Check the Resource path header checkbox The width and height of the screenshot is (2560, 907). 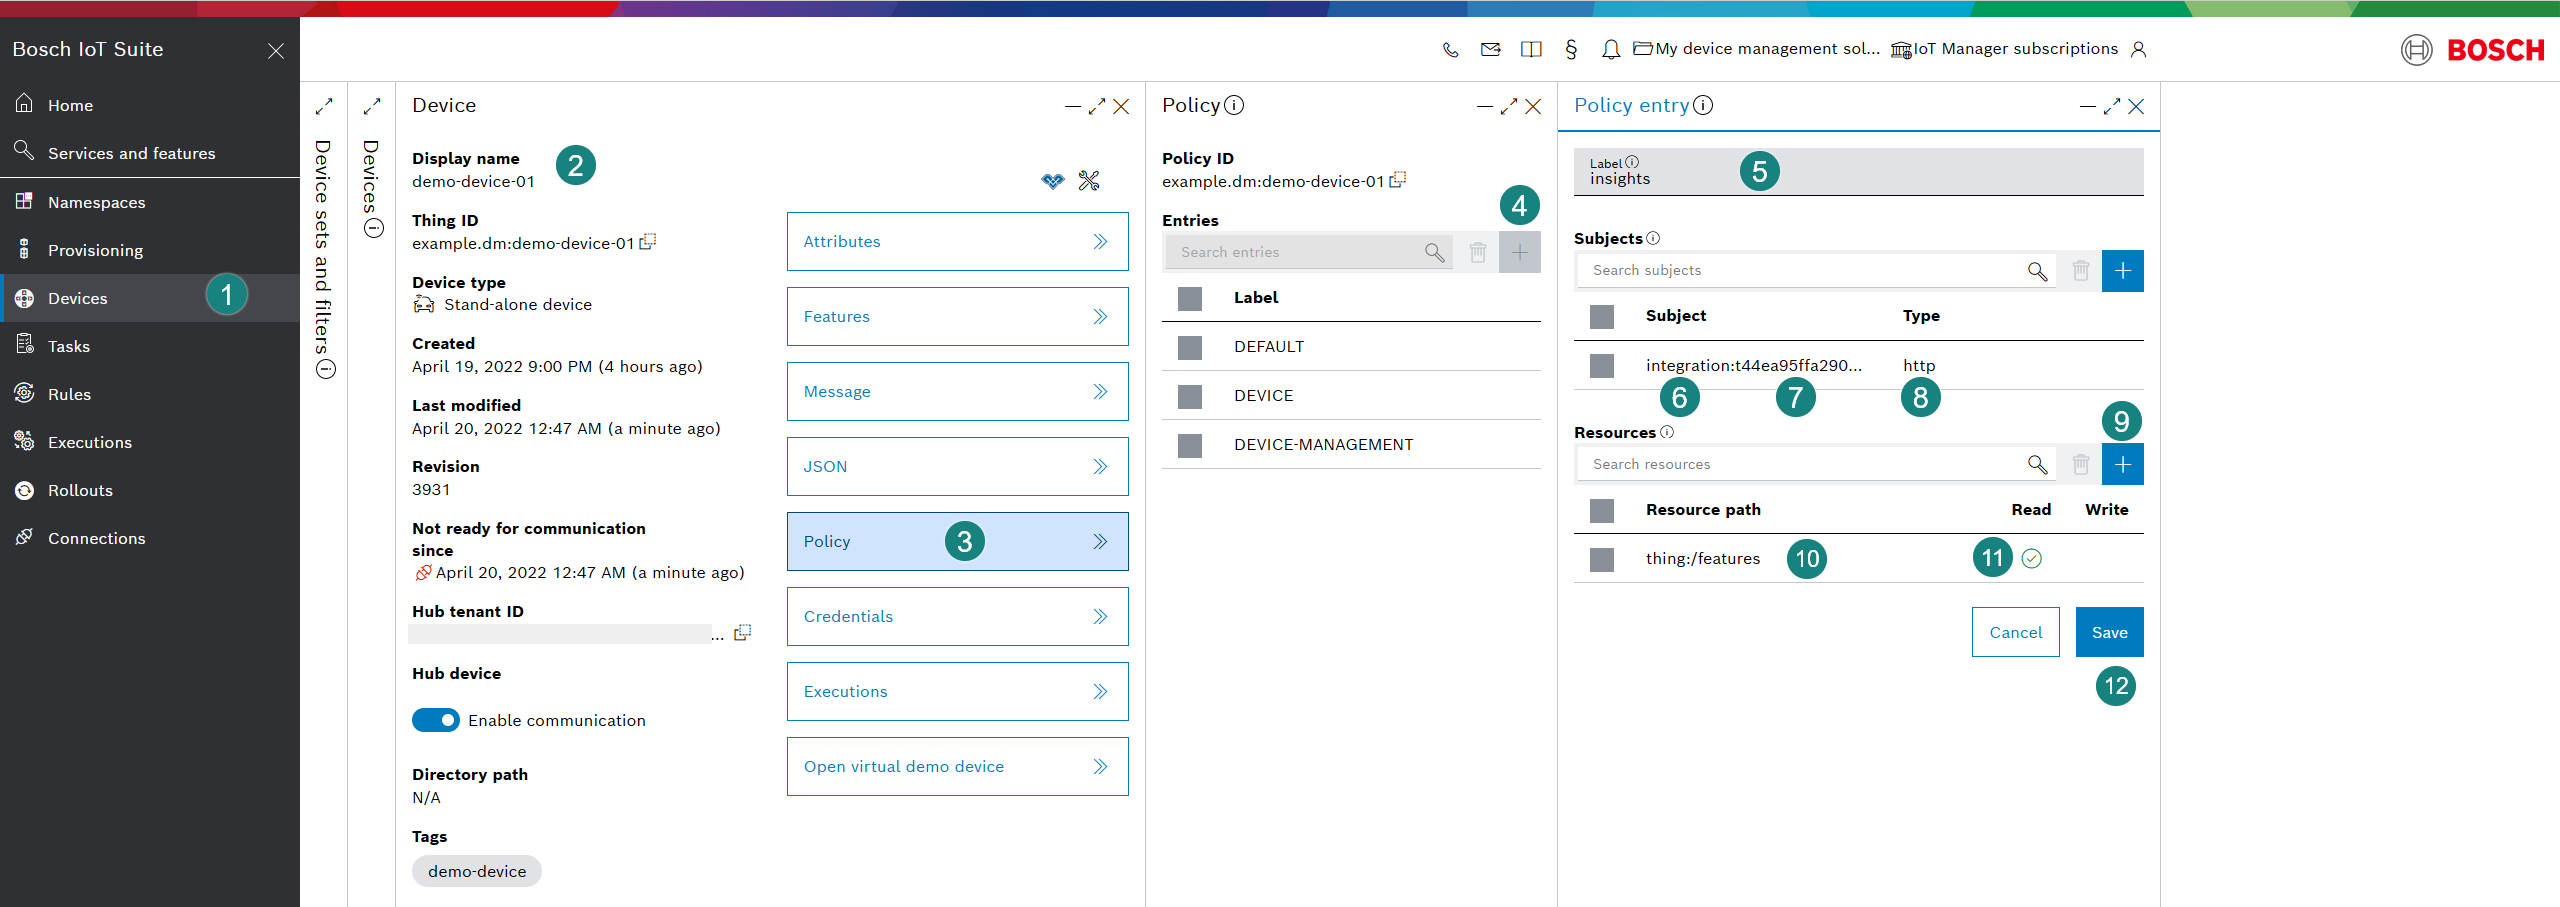1602,510
